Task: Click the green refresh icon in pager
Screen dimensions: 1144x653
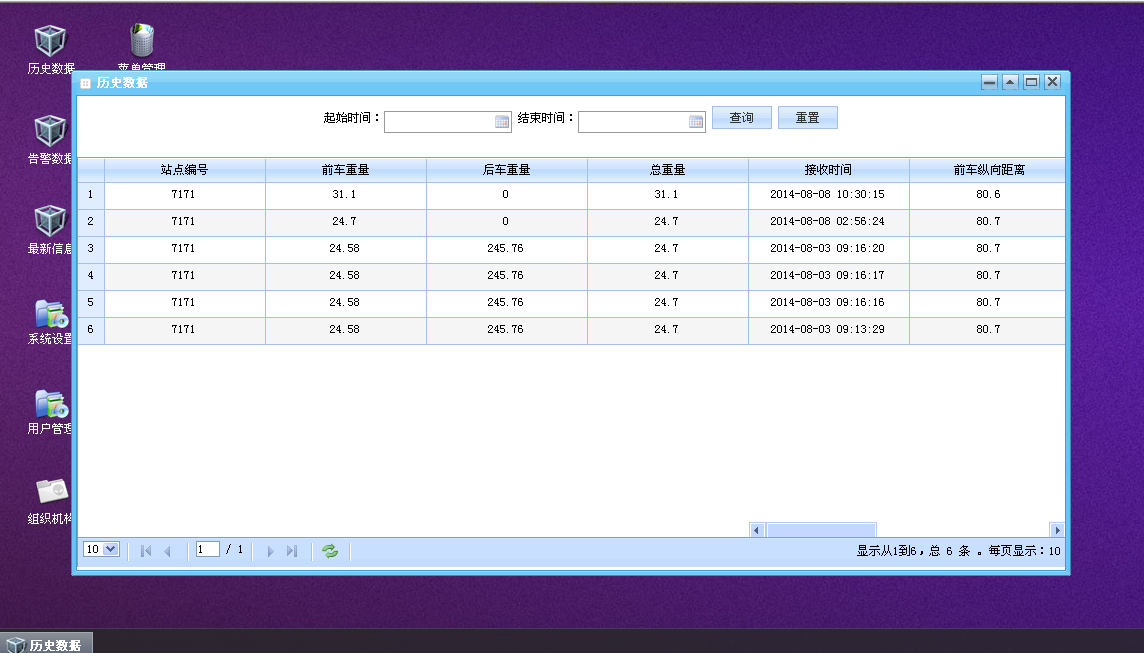Action: [x=330, y=551]
